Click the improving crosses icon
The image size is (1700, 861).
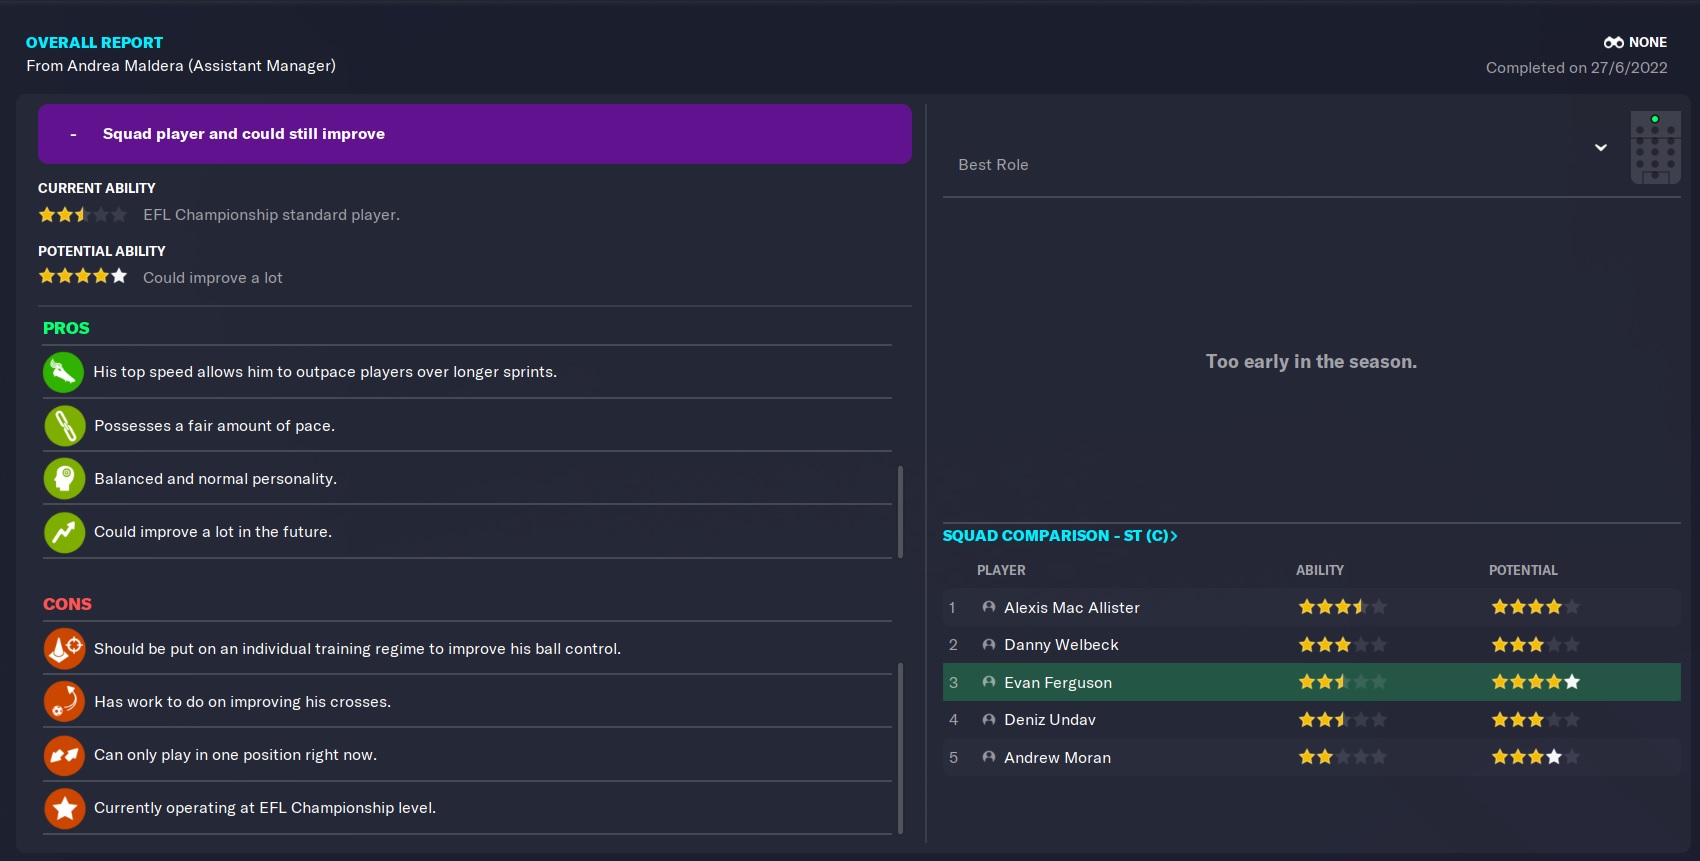pyautogui.click(x=64, y=702)
